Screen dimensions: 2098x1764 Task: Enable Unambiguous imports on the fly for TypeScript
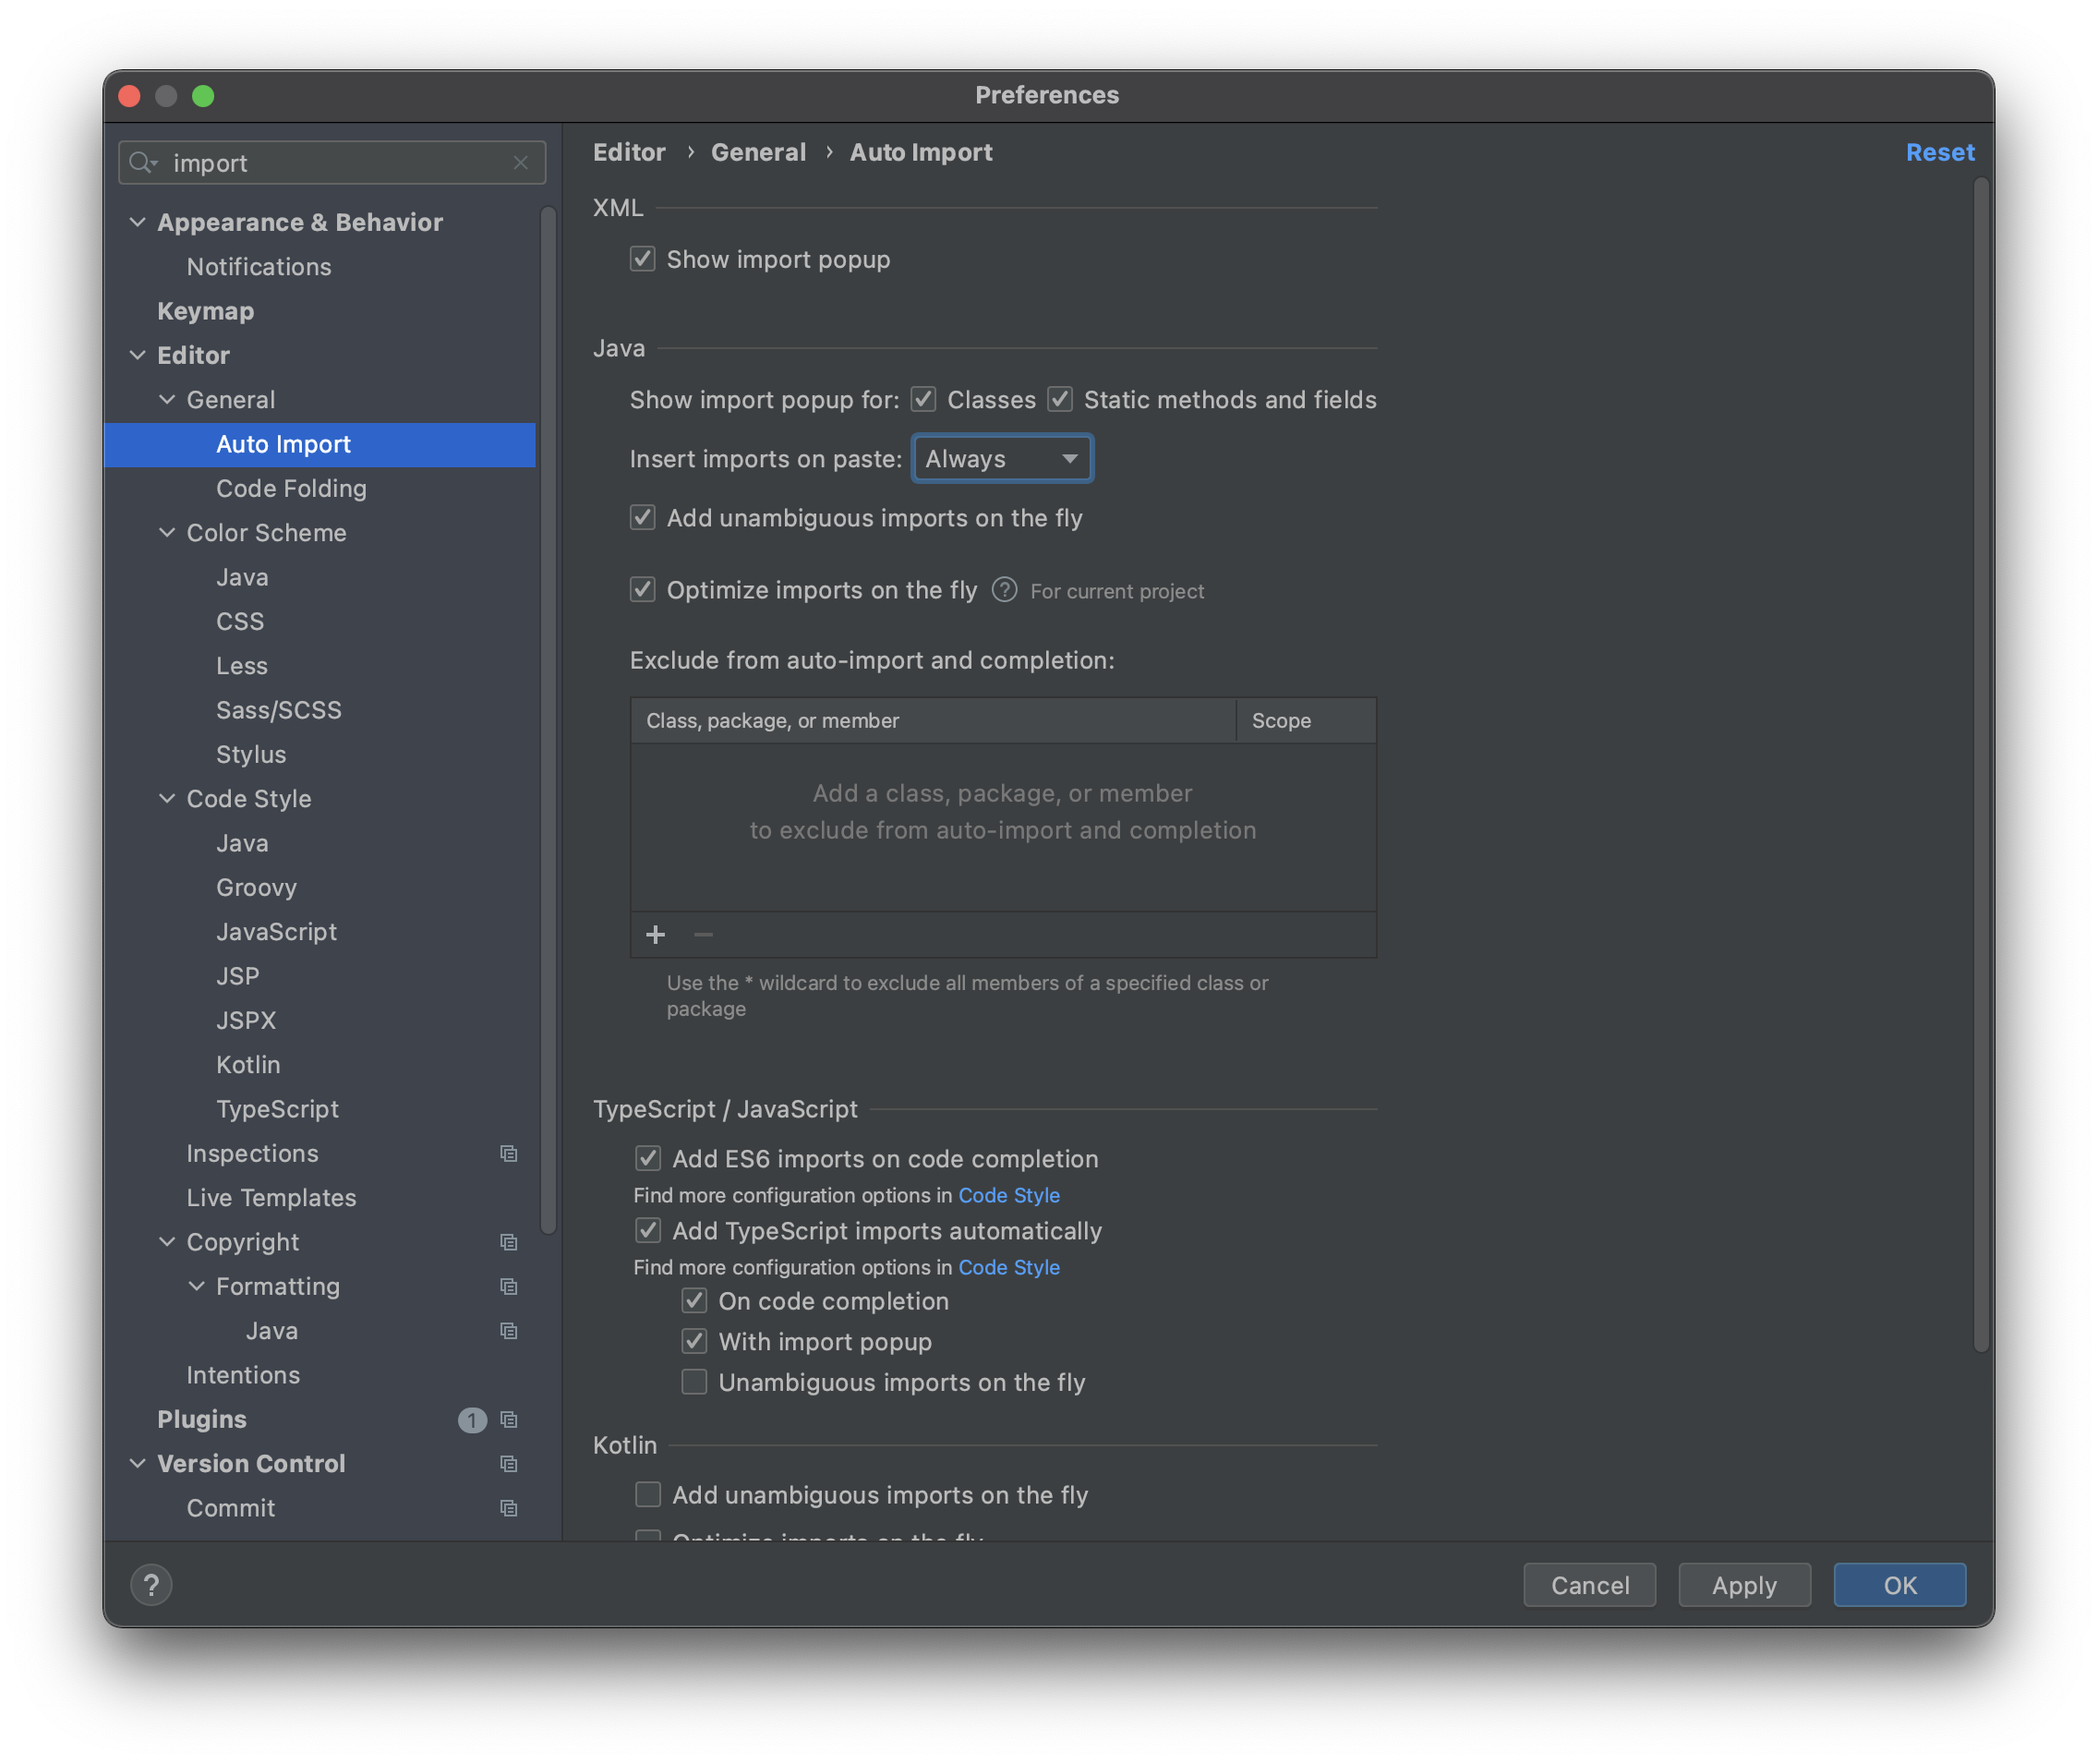694,1382
